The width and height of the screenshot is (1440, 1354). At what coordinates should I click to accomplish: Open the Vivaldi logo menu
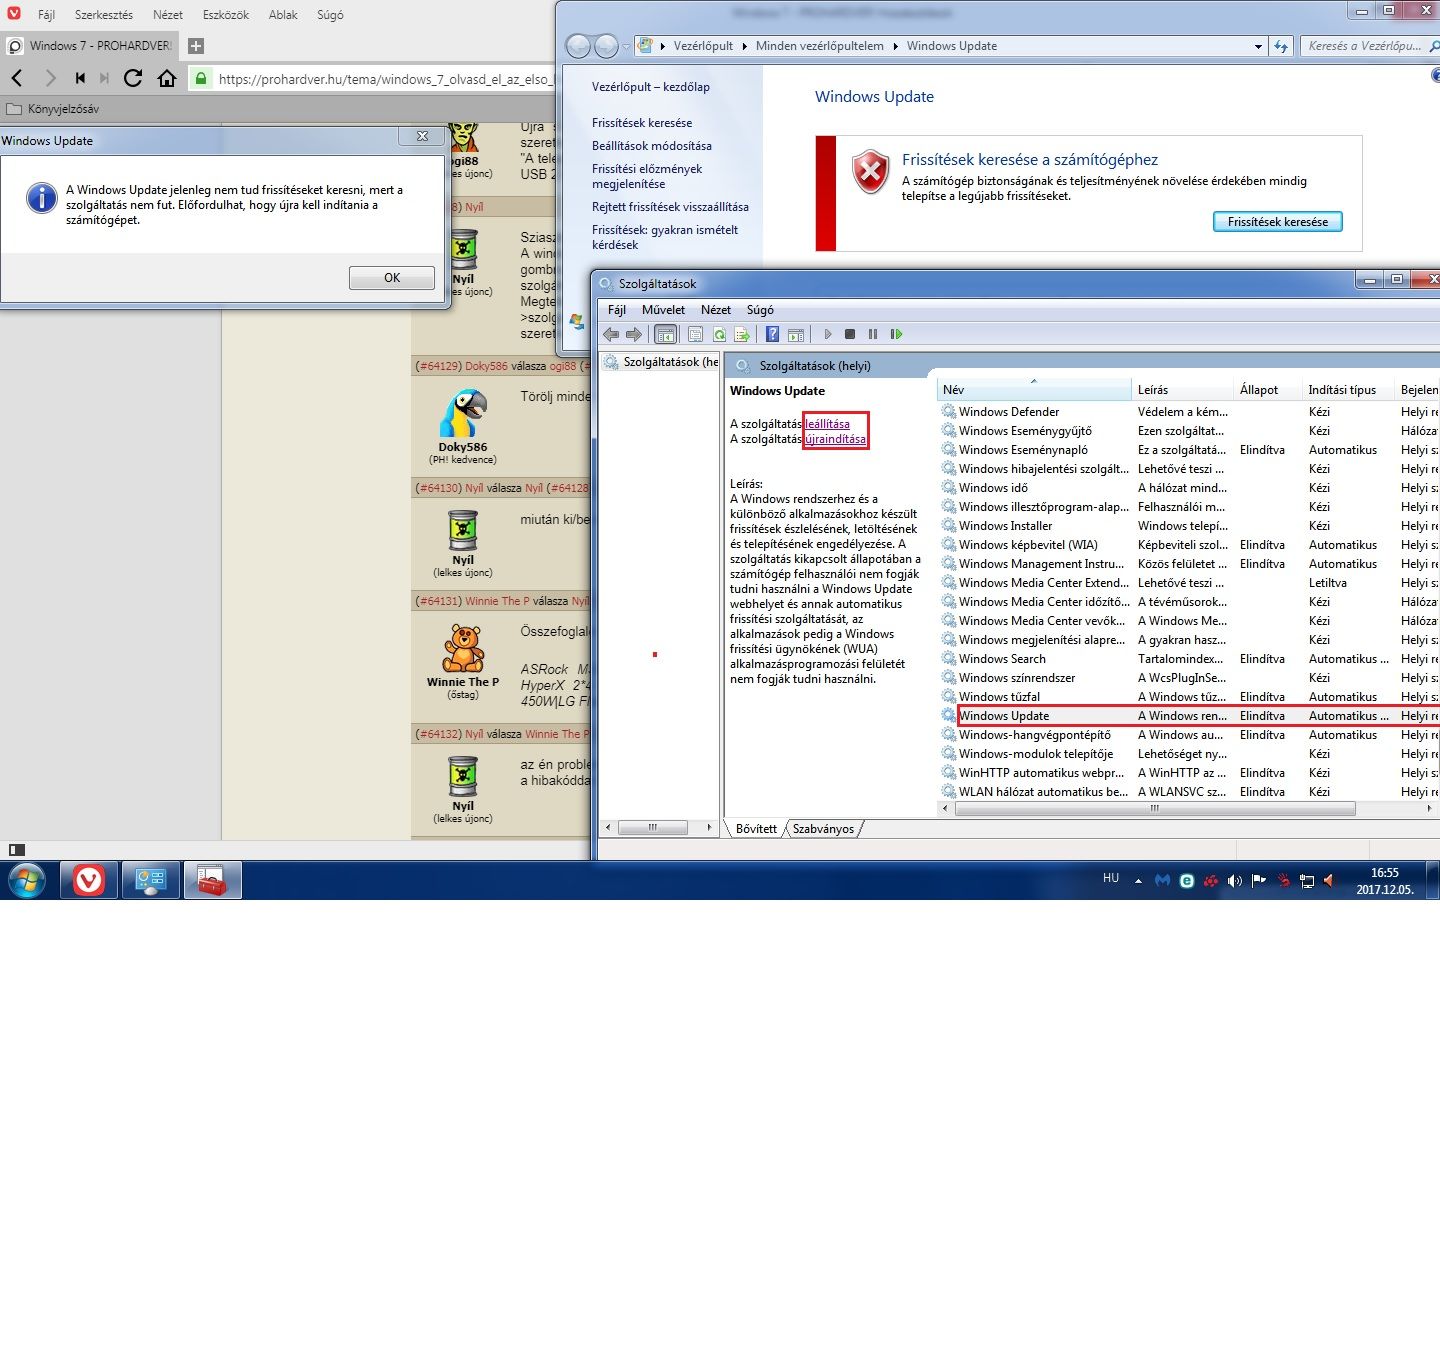pyautogui.click(x=13, y=14)
